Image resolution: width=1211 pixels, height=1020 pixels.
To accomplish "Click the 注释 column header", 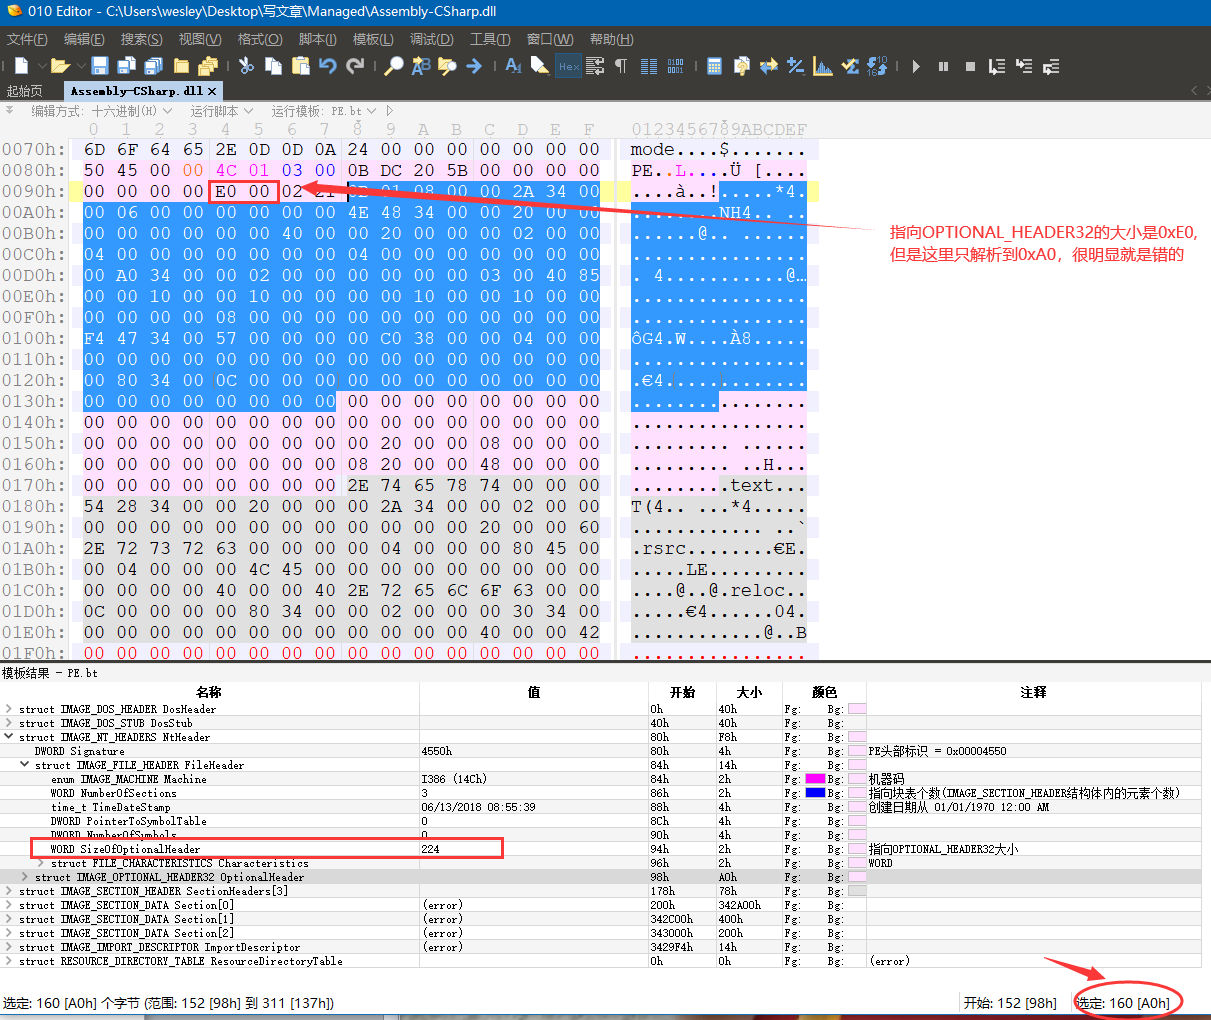I will pyautogui.click(x=1033, y=692).
